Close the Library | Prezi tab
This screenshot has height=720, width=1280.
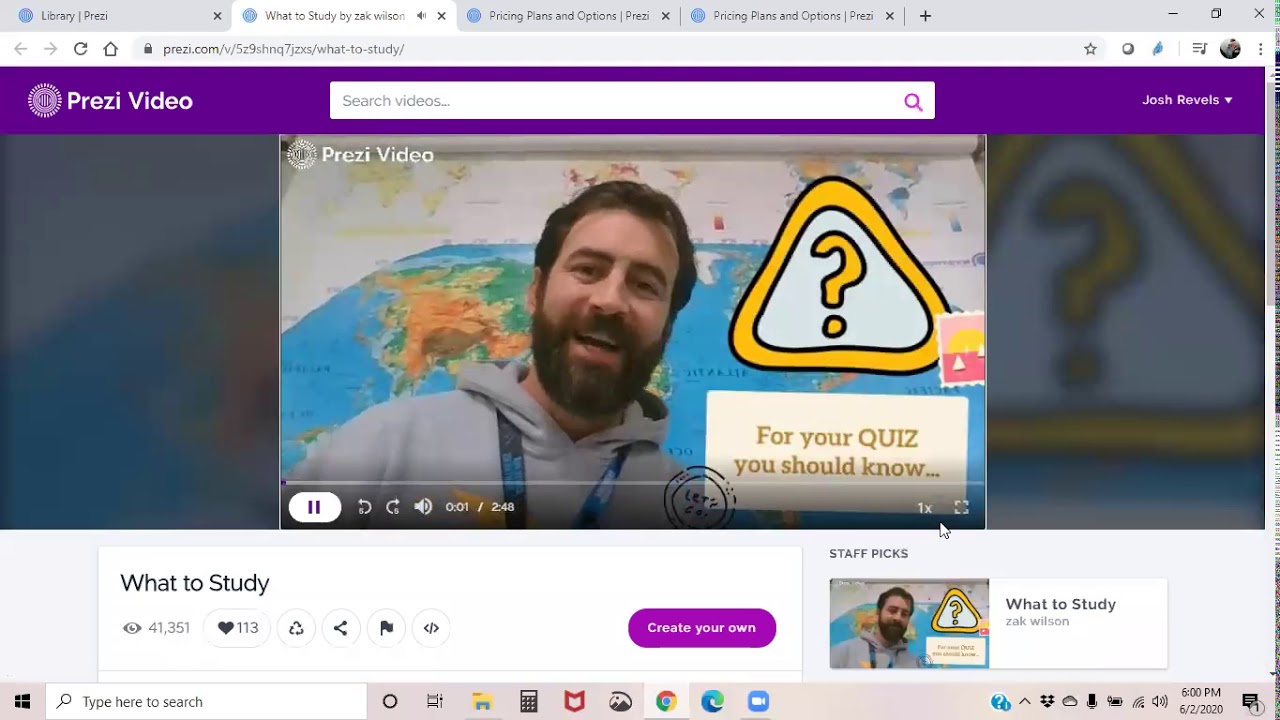[x=217, y=16]
